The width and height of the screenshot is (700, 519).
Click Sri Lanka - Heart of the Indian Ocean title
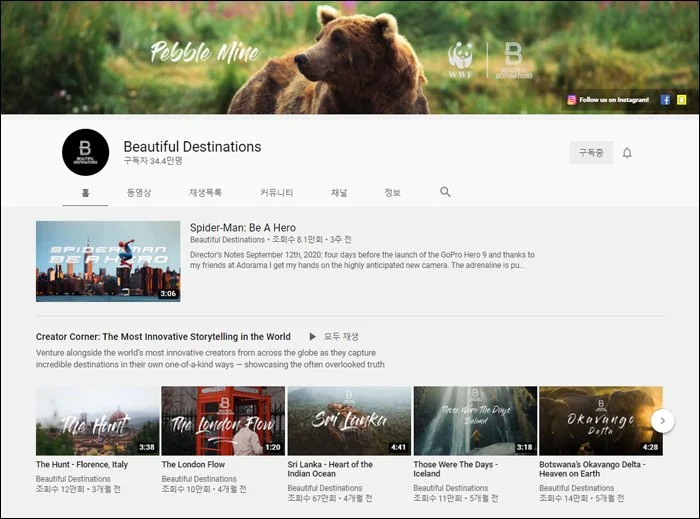click(330, 469)
